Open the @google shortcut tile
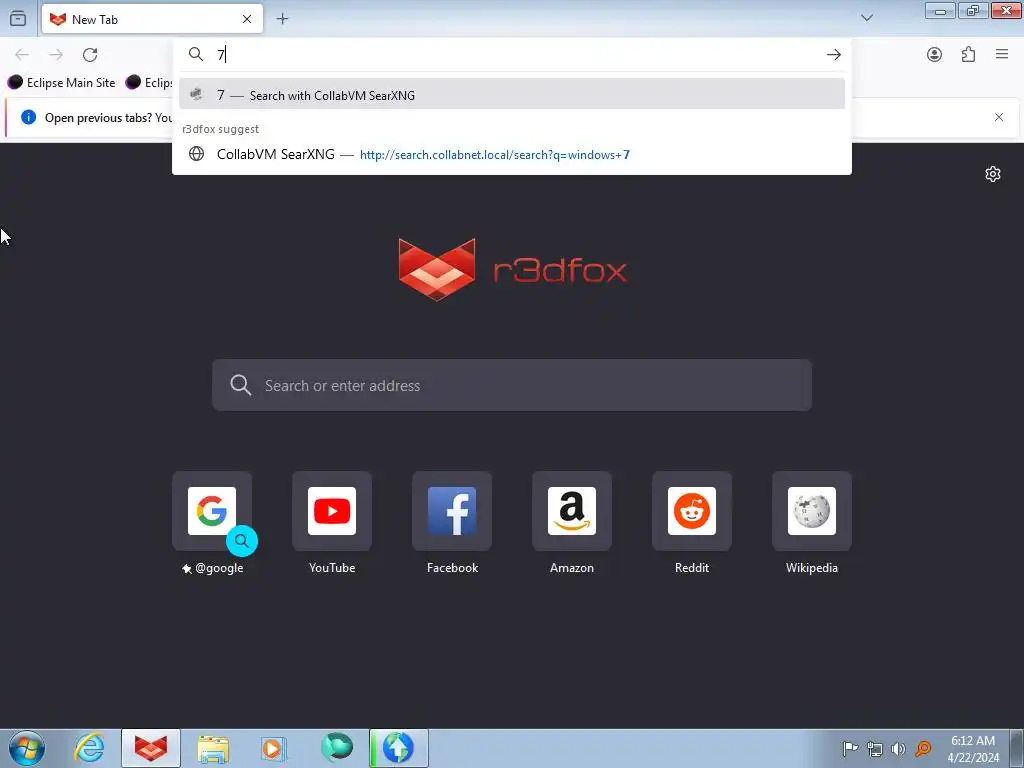This screenshot has height=768, width=1024. pyautogui.click(x=212, y=511)
